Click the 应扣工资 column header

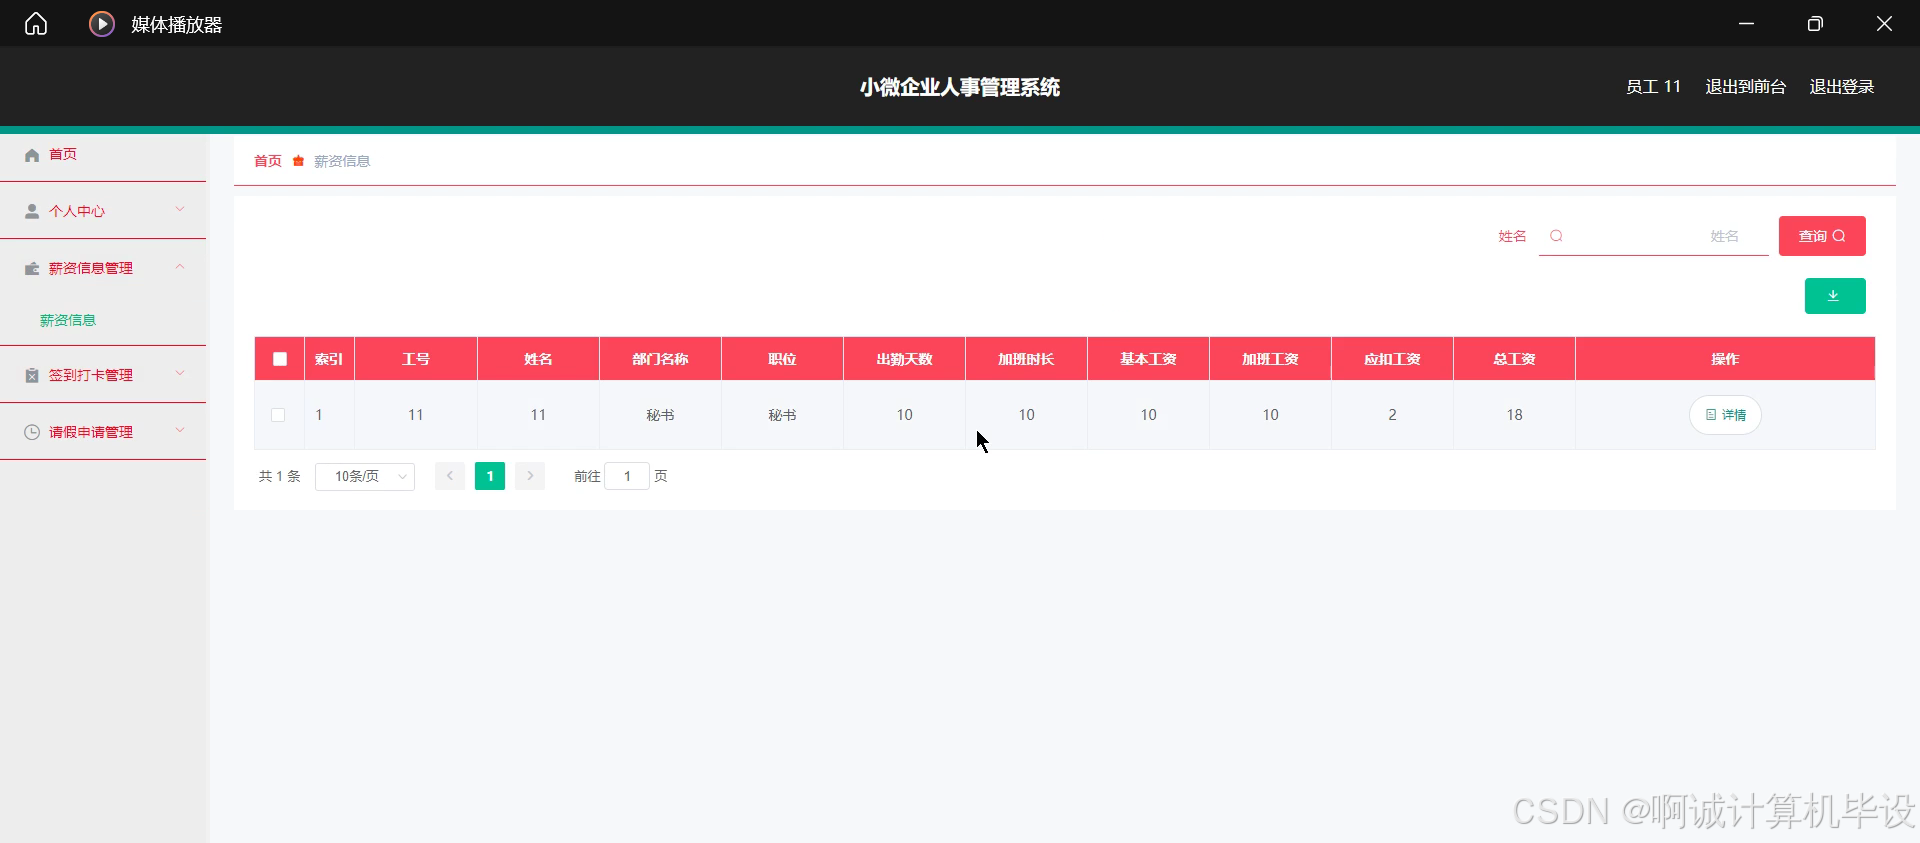pos(1392,359)
